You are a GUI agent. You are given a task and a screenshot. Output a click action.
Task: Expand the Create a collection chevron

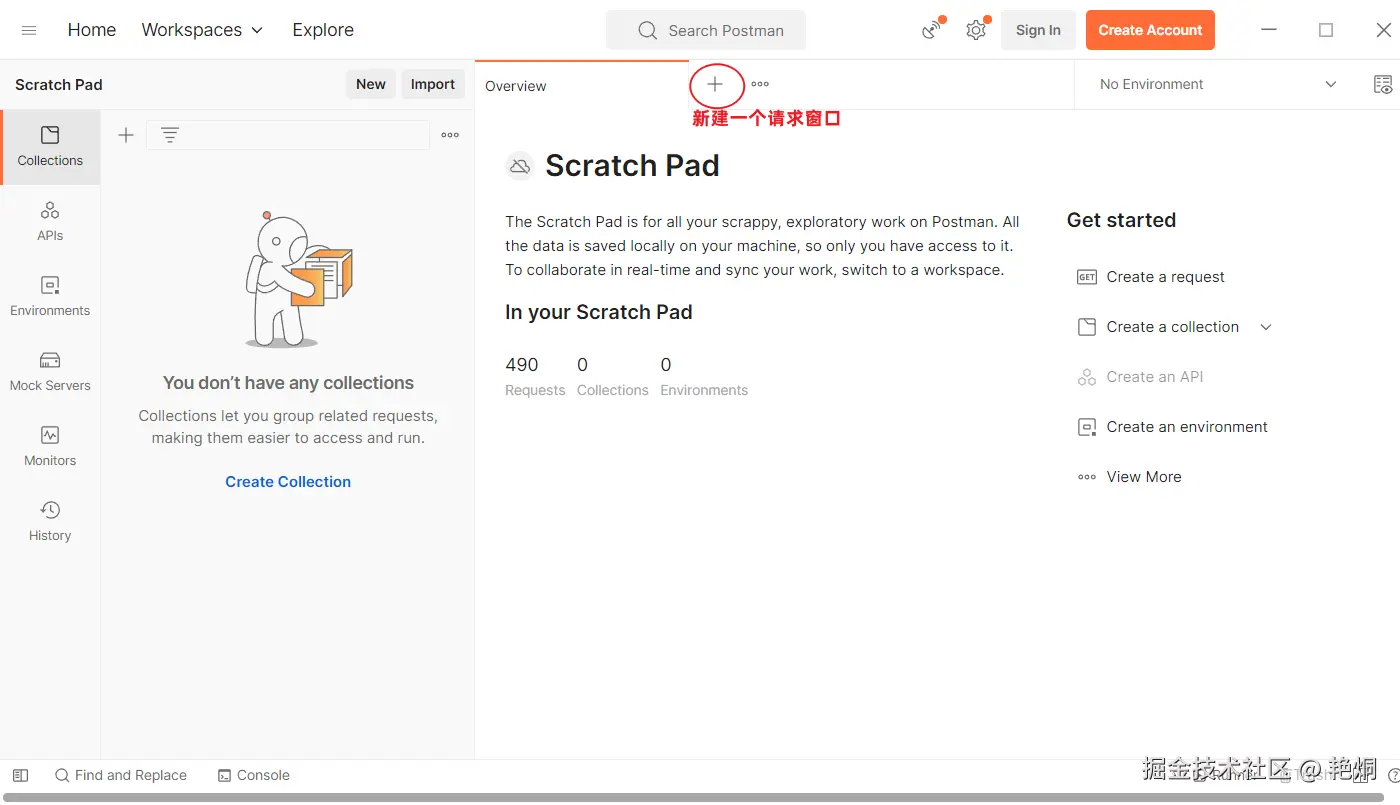click(1266, 327)
